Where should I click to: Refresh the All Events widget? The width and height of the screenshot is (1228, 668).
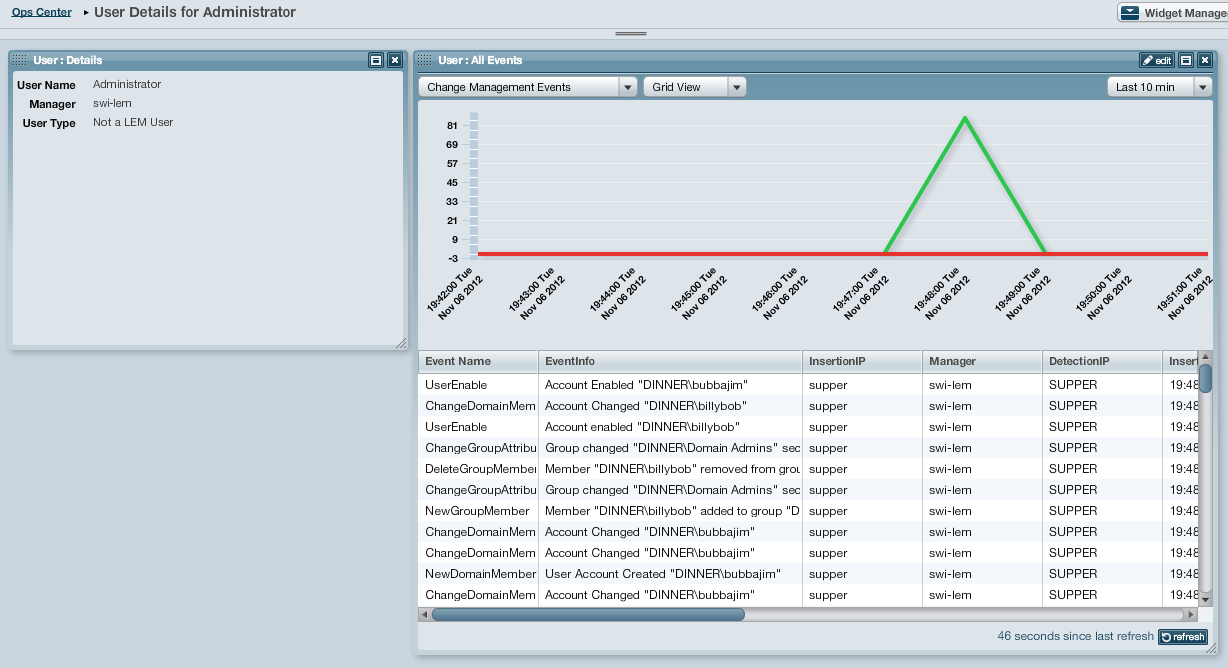(1183, 637)
